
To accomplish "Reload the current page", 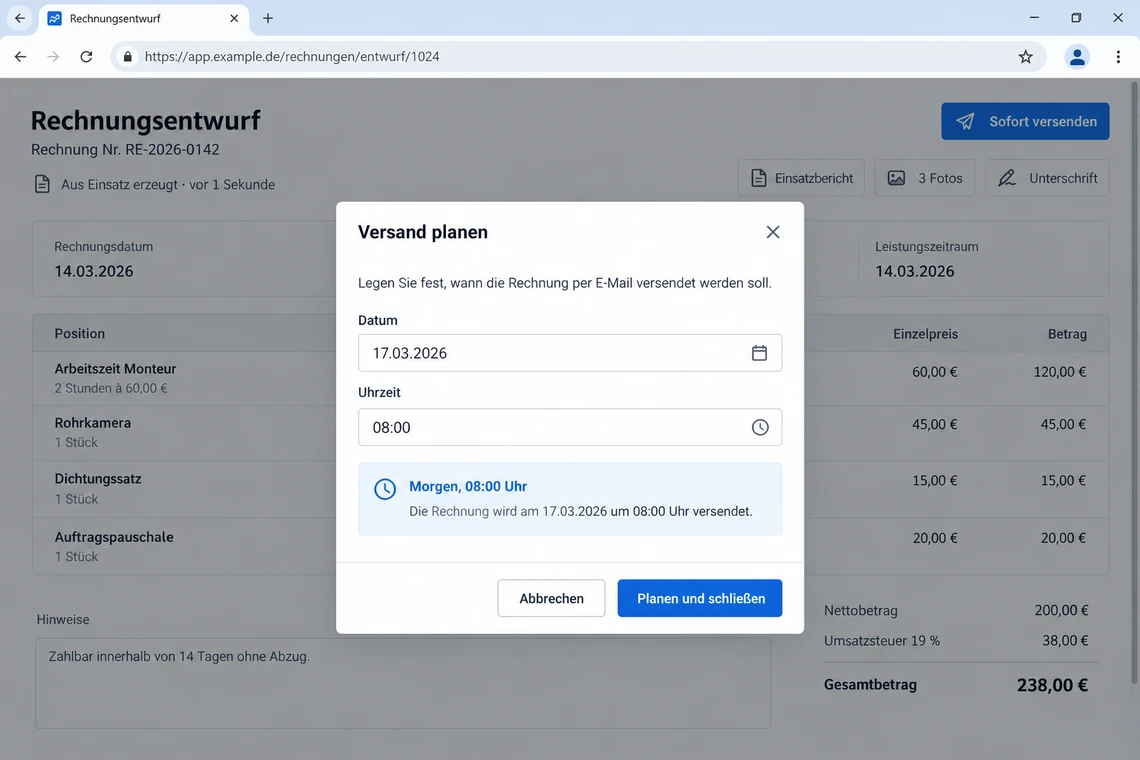I will coord(86,57).
